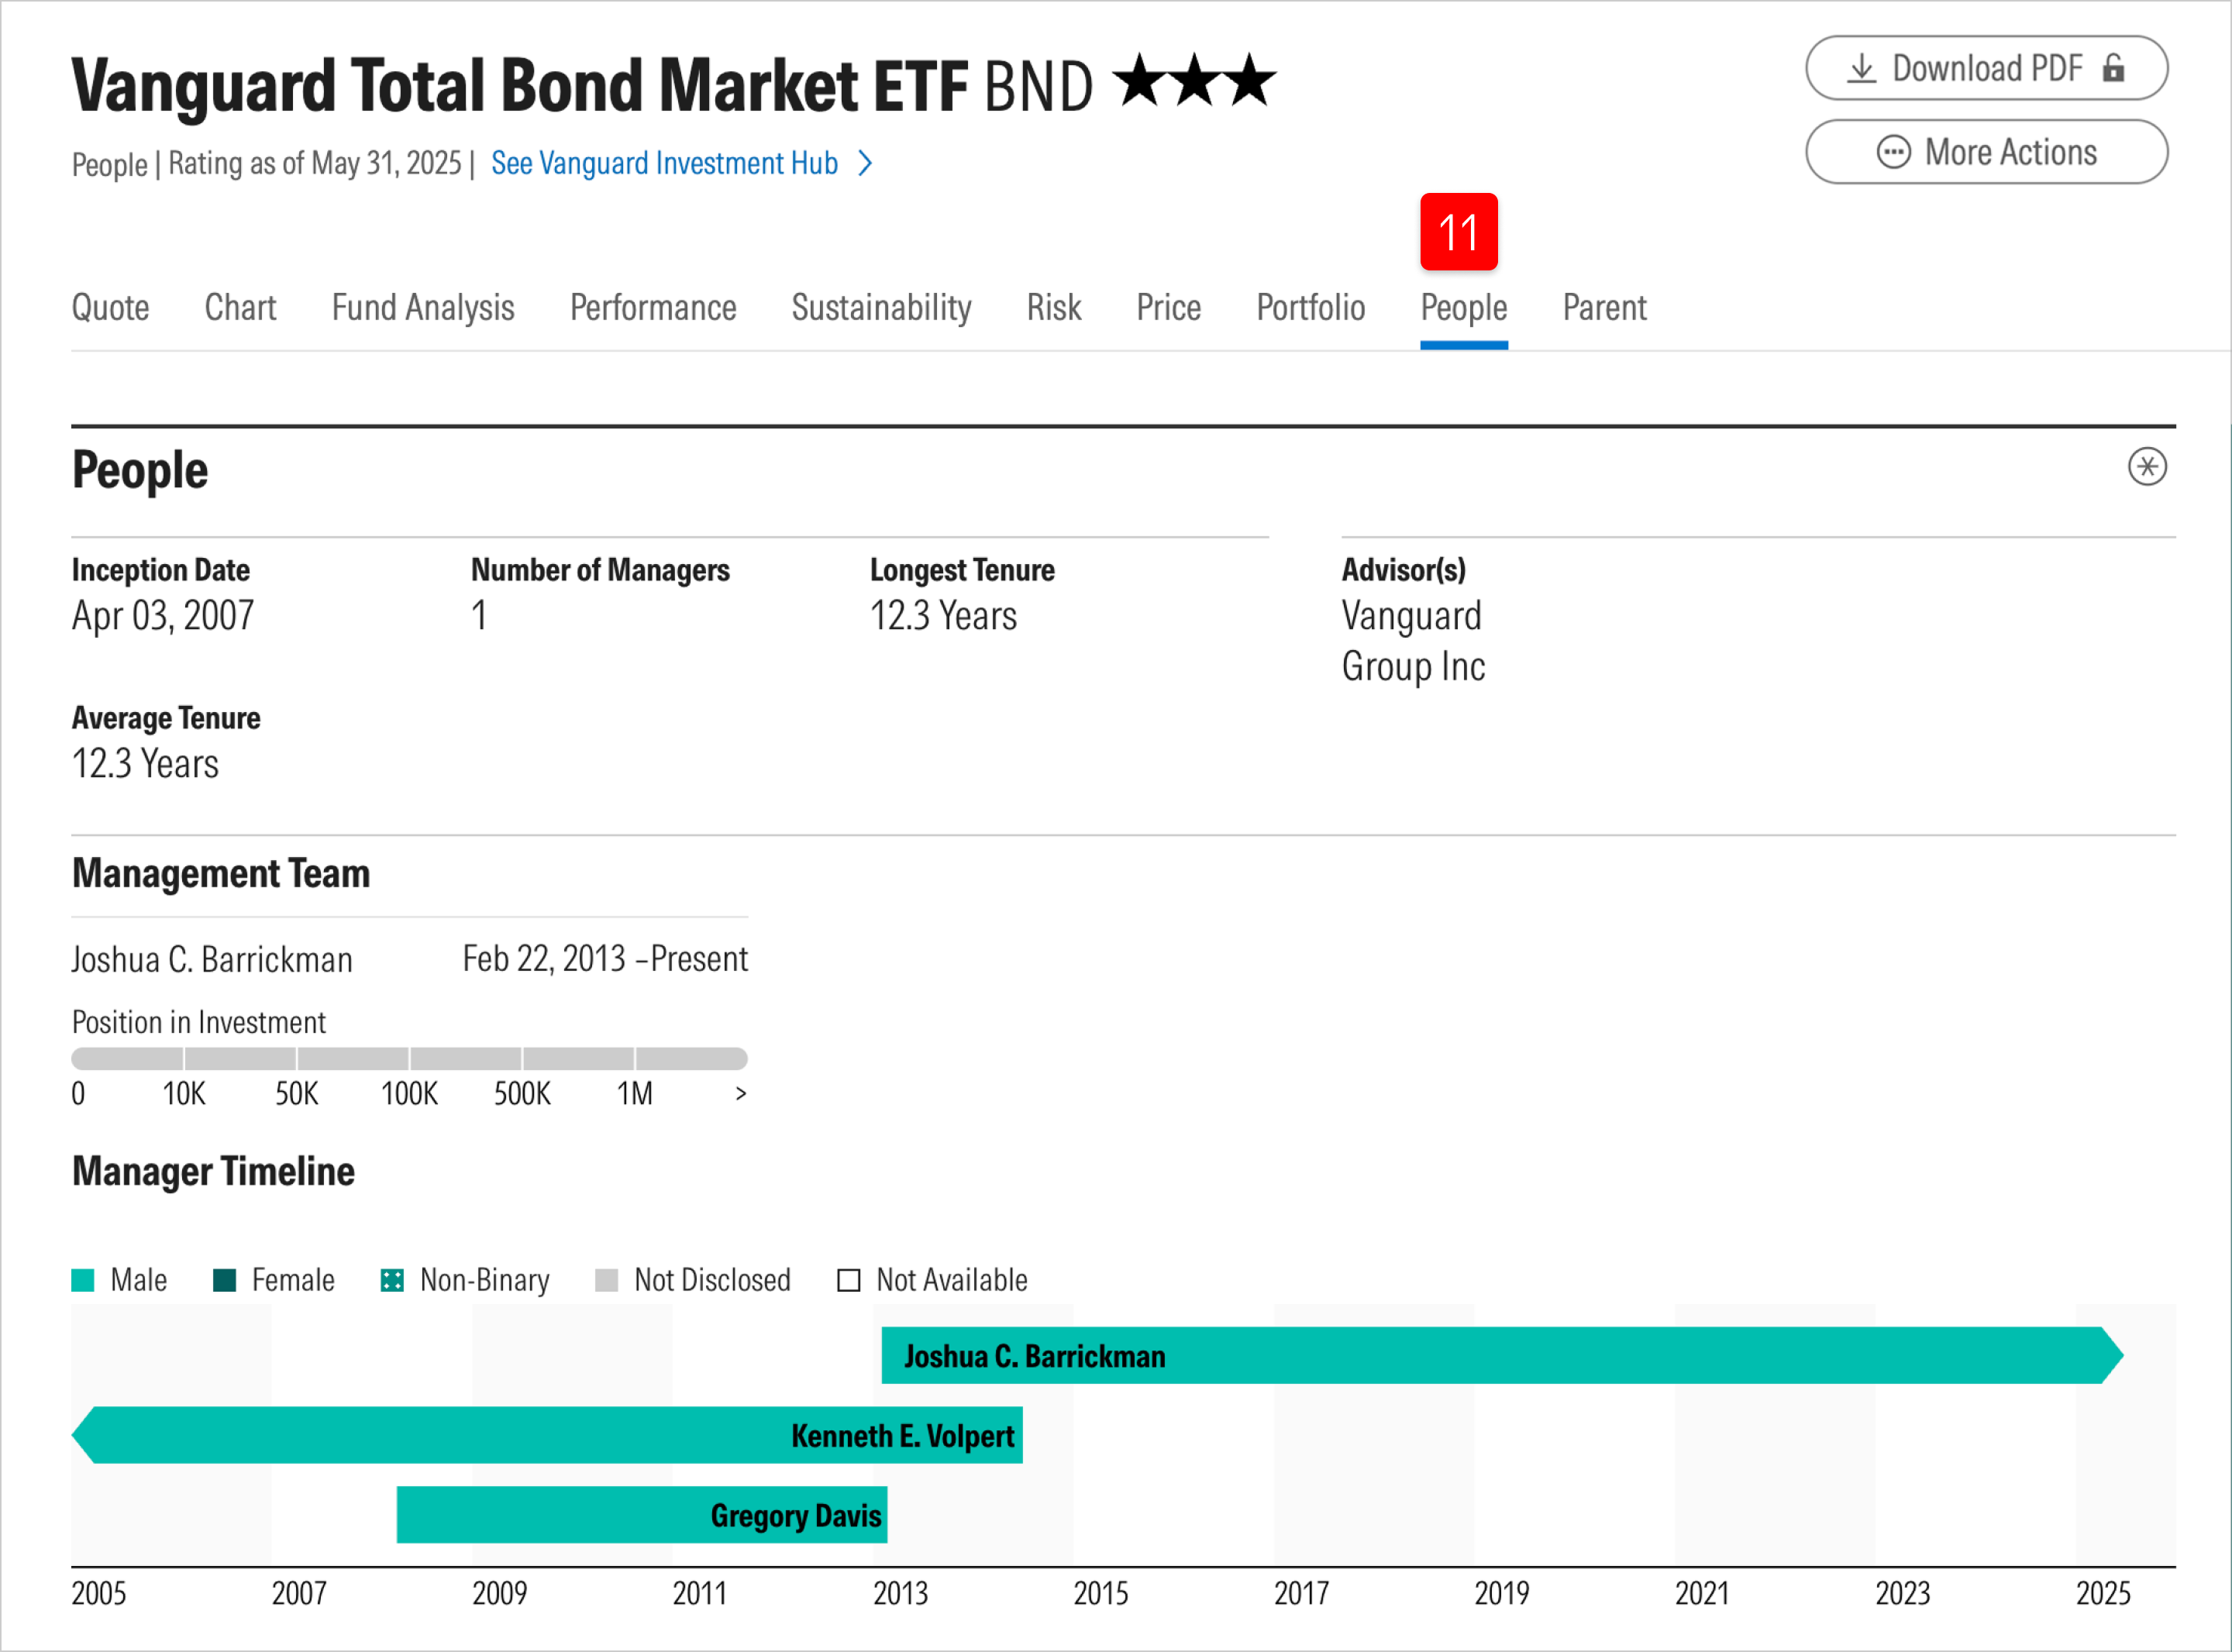
Task: Open See Vanguard Investment Hub link
Action: (x=664, y=163)
